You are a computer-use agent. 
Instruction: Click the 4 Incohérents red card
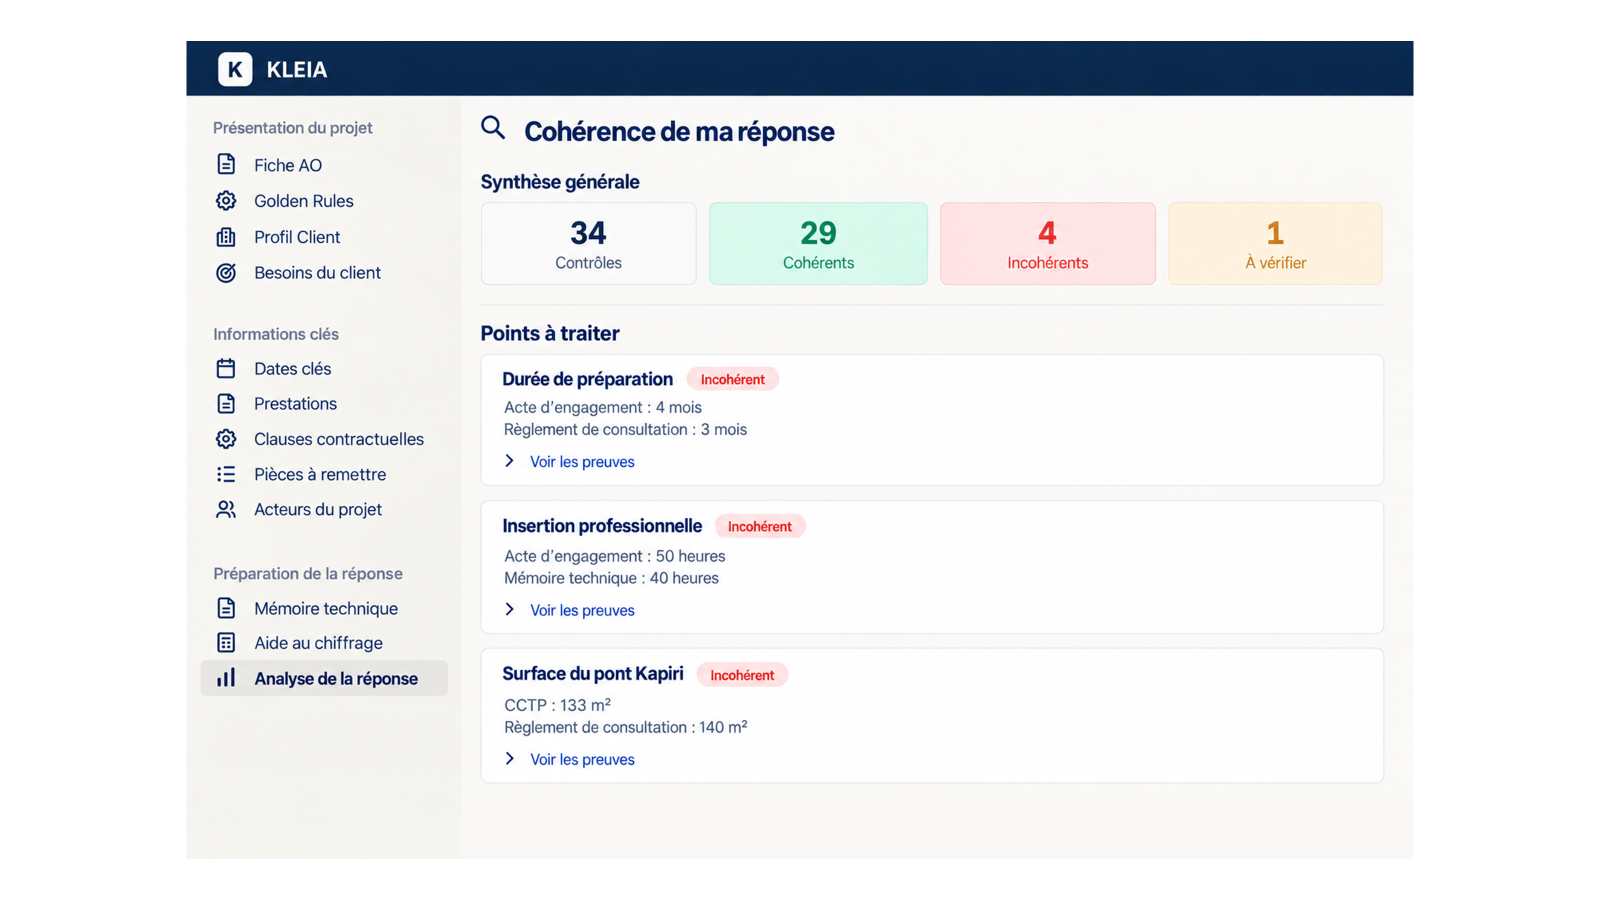click(x=1048, y=244)
